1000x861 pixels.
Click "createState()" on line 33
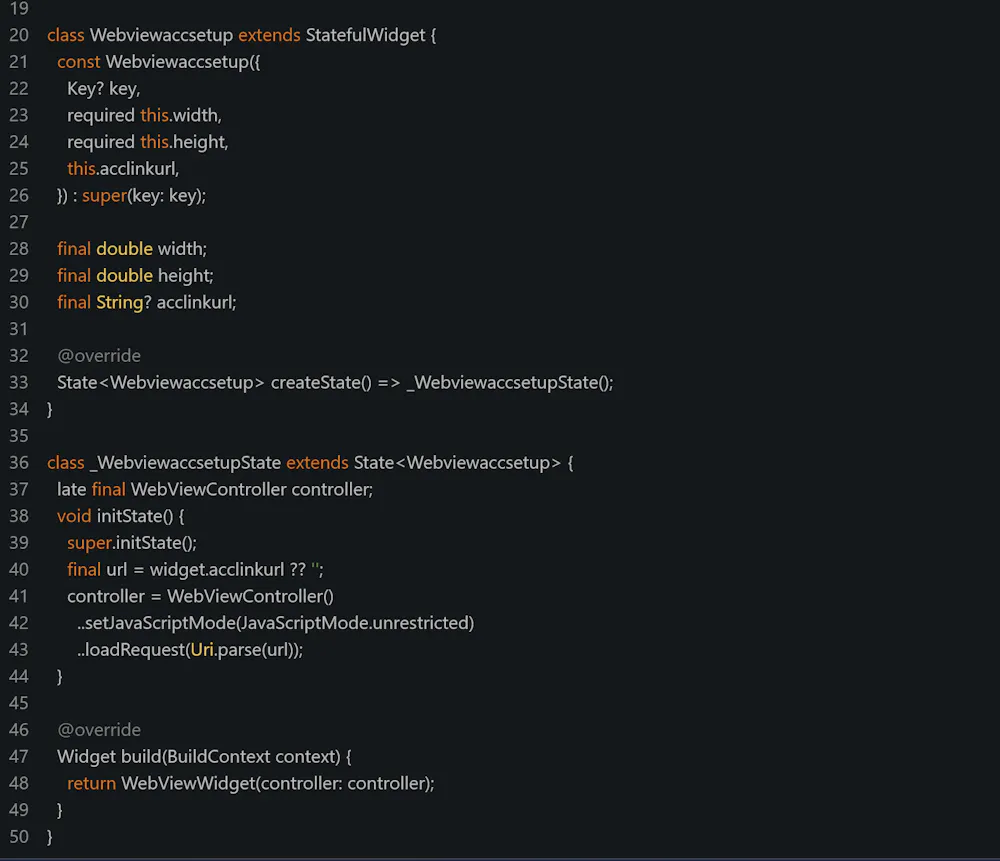321,383
